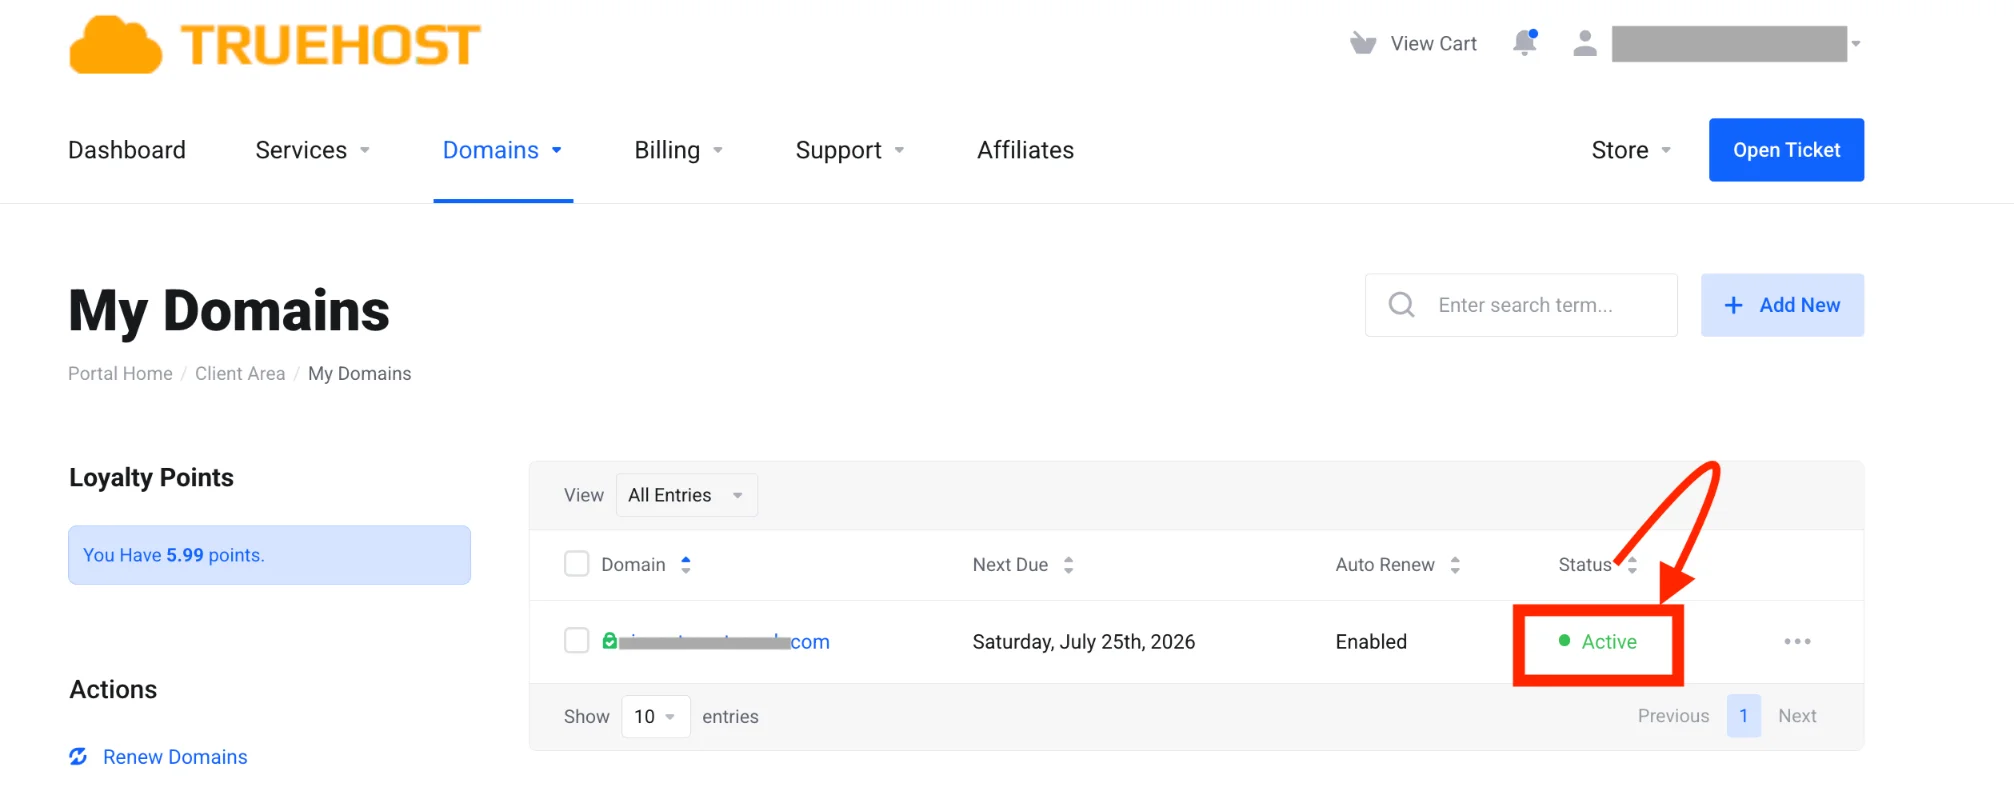Tick the select-all domains checkbox
This screenshot has width=2014, height=795.
click(577, 564)
